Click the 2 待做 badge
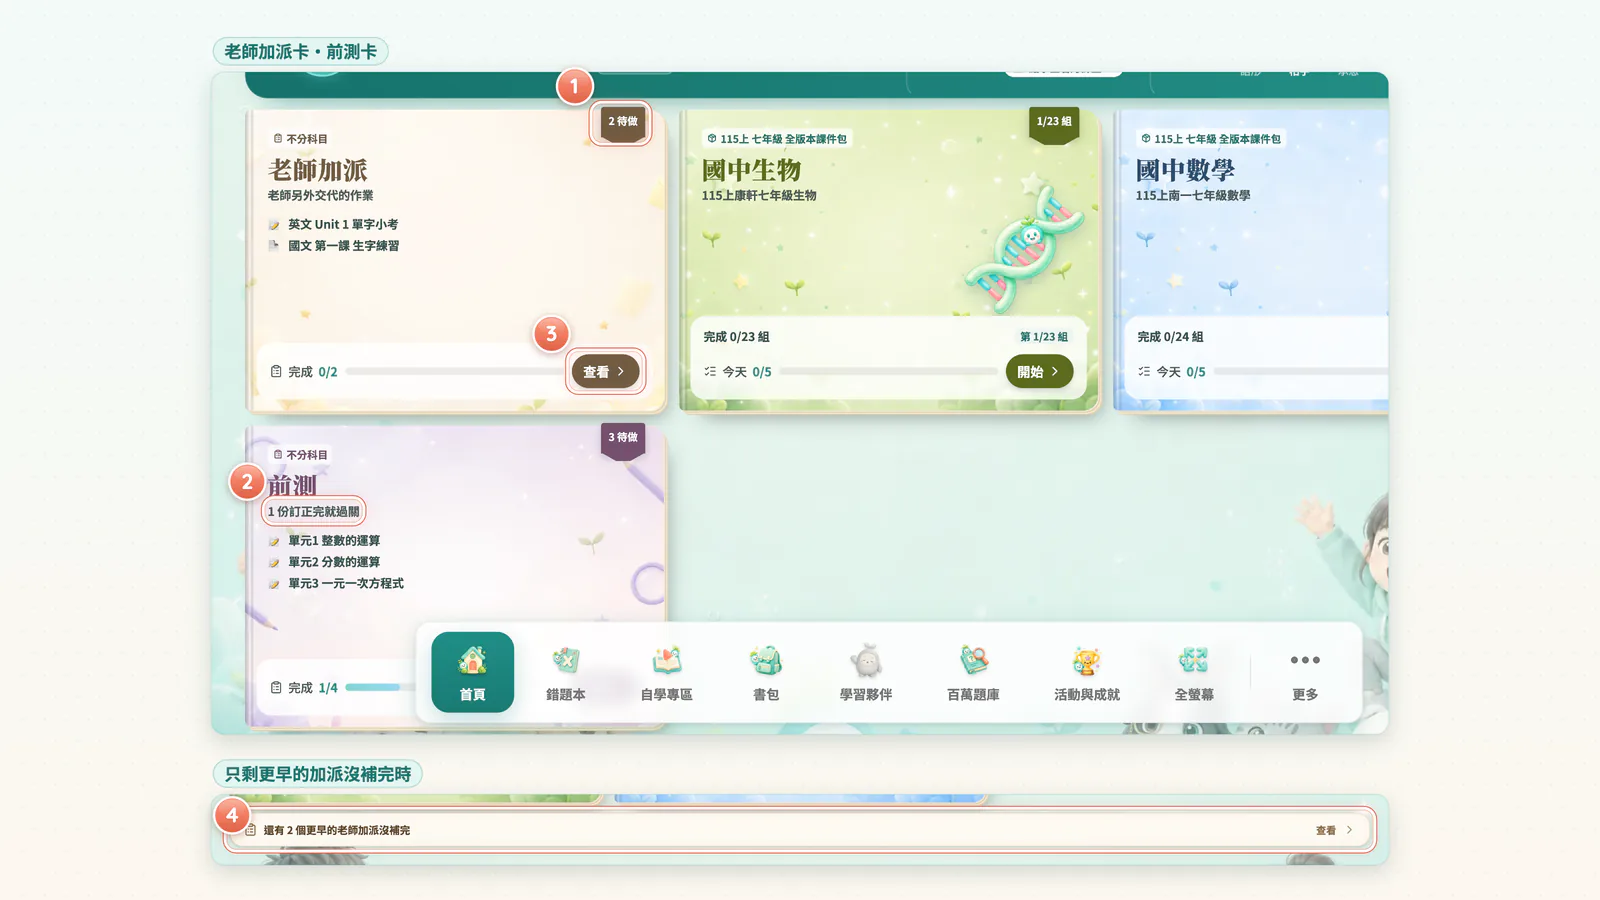The image size is (1600, 900). click(623, 123)
